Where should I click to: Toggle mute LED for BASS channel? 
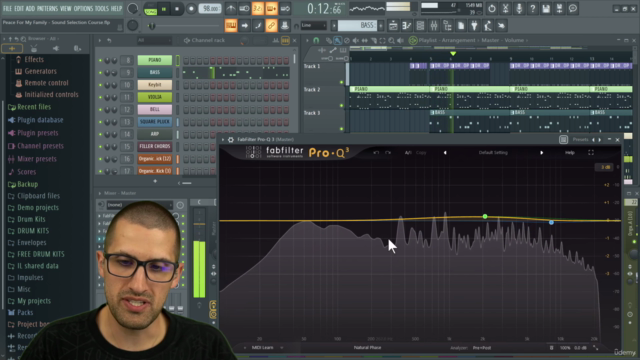click(x=100, y=73)
